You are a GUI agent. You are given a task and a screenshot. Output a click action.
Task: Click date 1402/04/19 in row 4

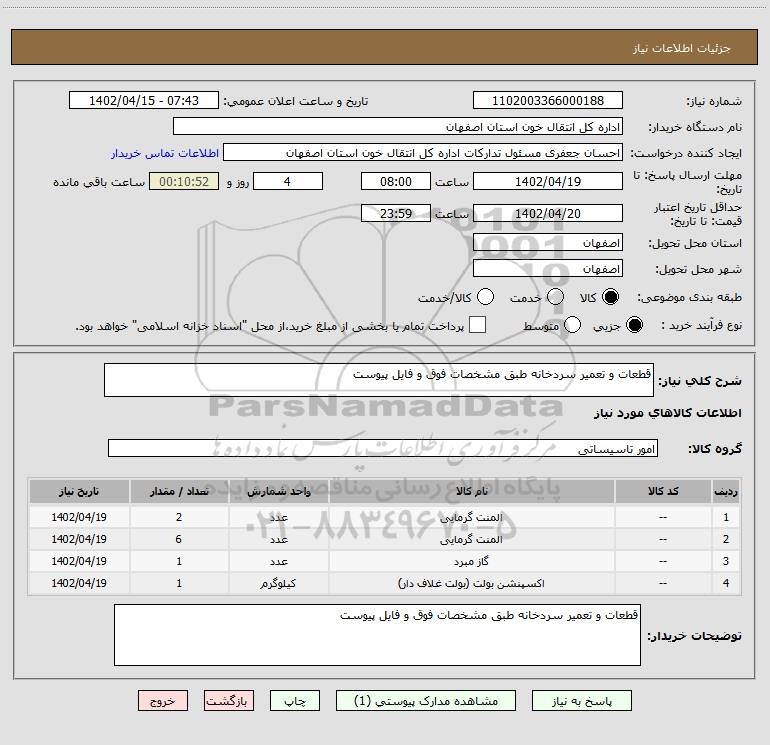coord(79,583)
